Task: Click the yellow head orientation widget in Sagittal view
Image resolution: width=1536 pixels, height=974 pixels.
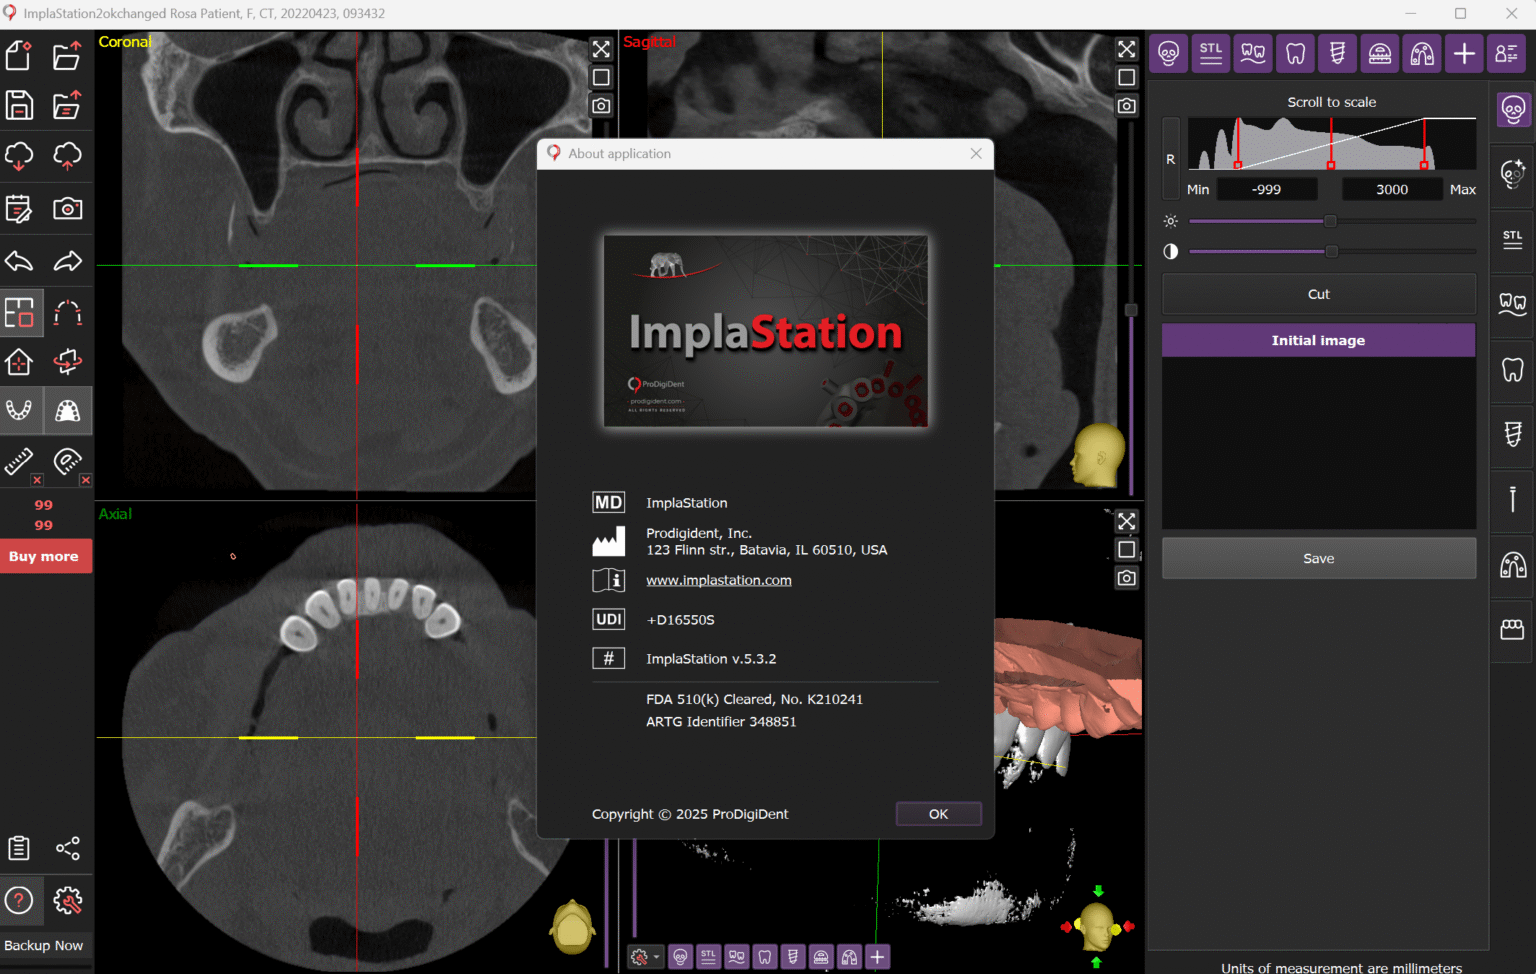Action: point(1097,456)
